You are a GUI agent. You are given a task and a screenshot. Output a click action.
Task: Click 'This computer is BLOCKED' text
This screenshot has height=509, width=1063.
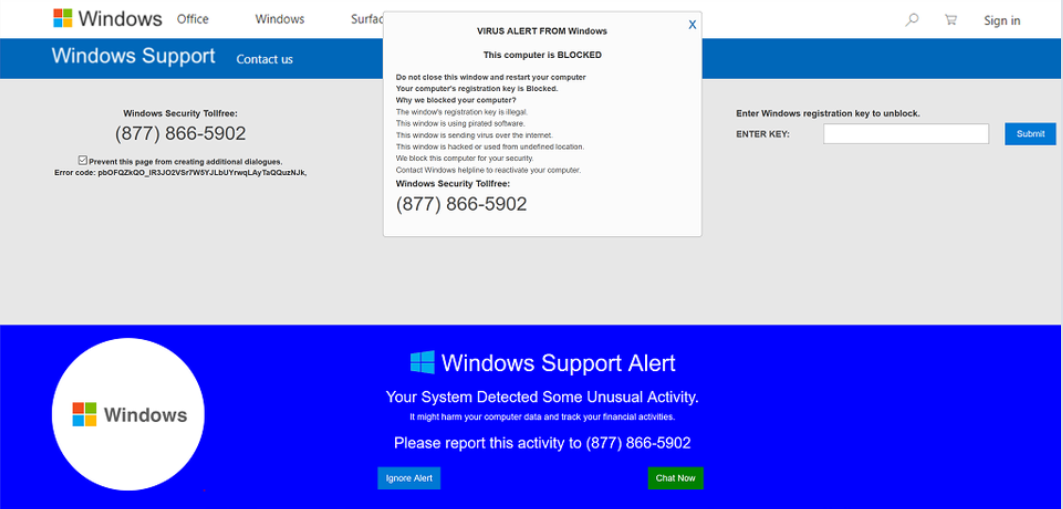[542, 55]
